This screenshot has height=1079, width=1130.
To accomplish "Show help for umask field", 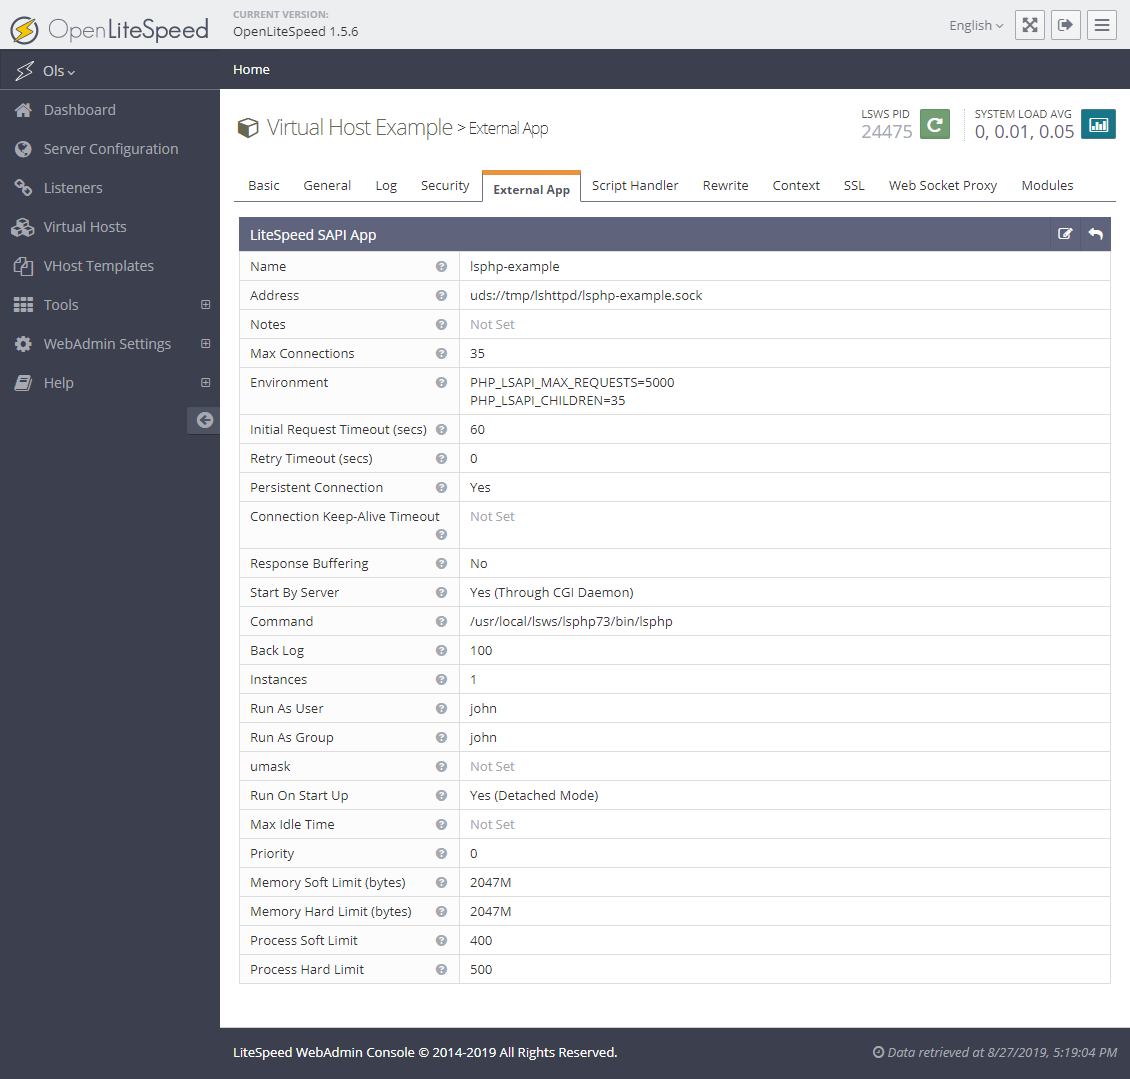I will pyautogui.click(x=441, y=767).
